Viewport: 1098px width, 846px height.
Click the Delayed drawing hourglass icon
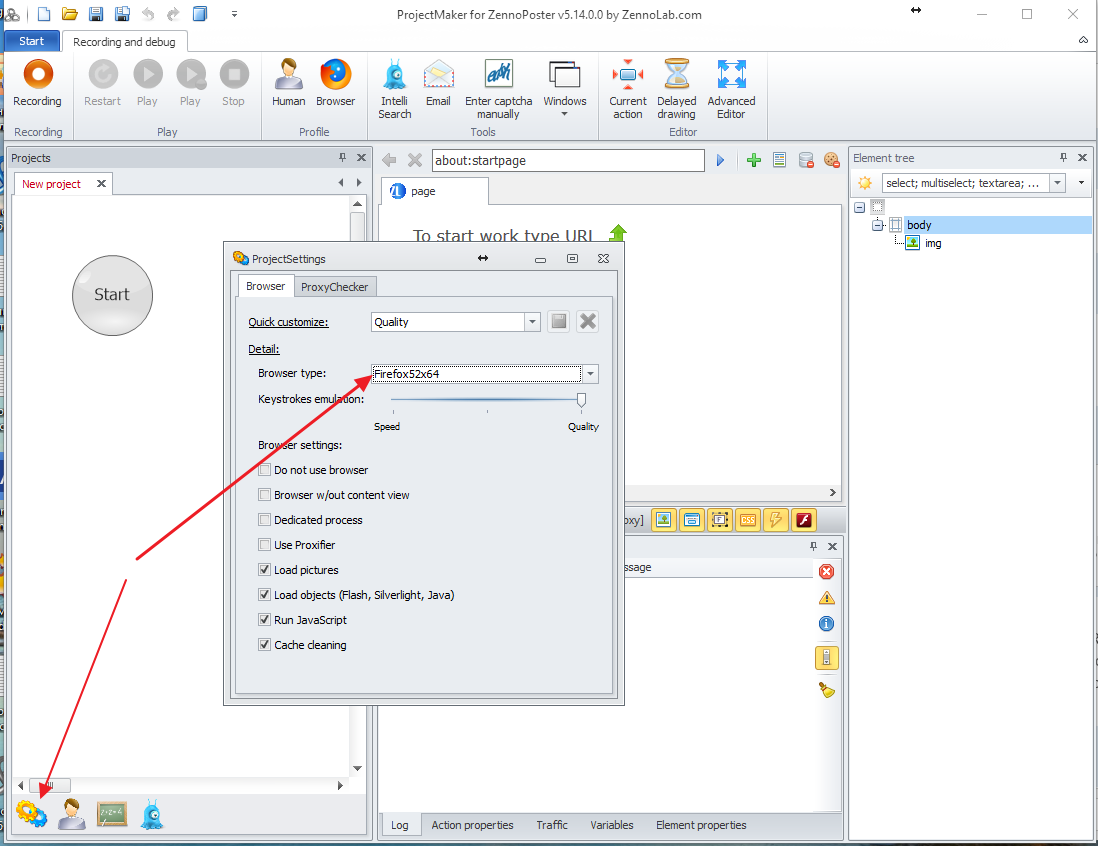(x=676, y=76)
